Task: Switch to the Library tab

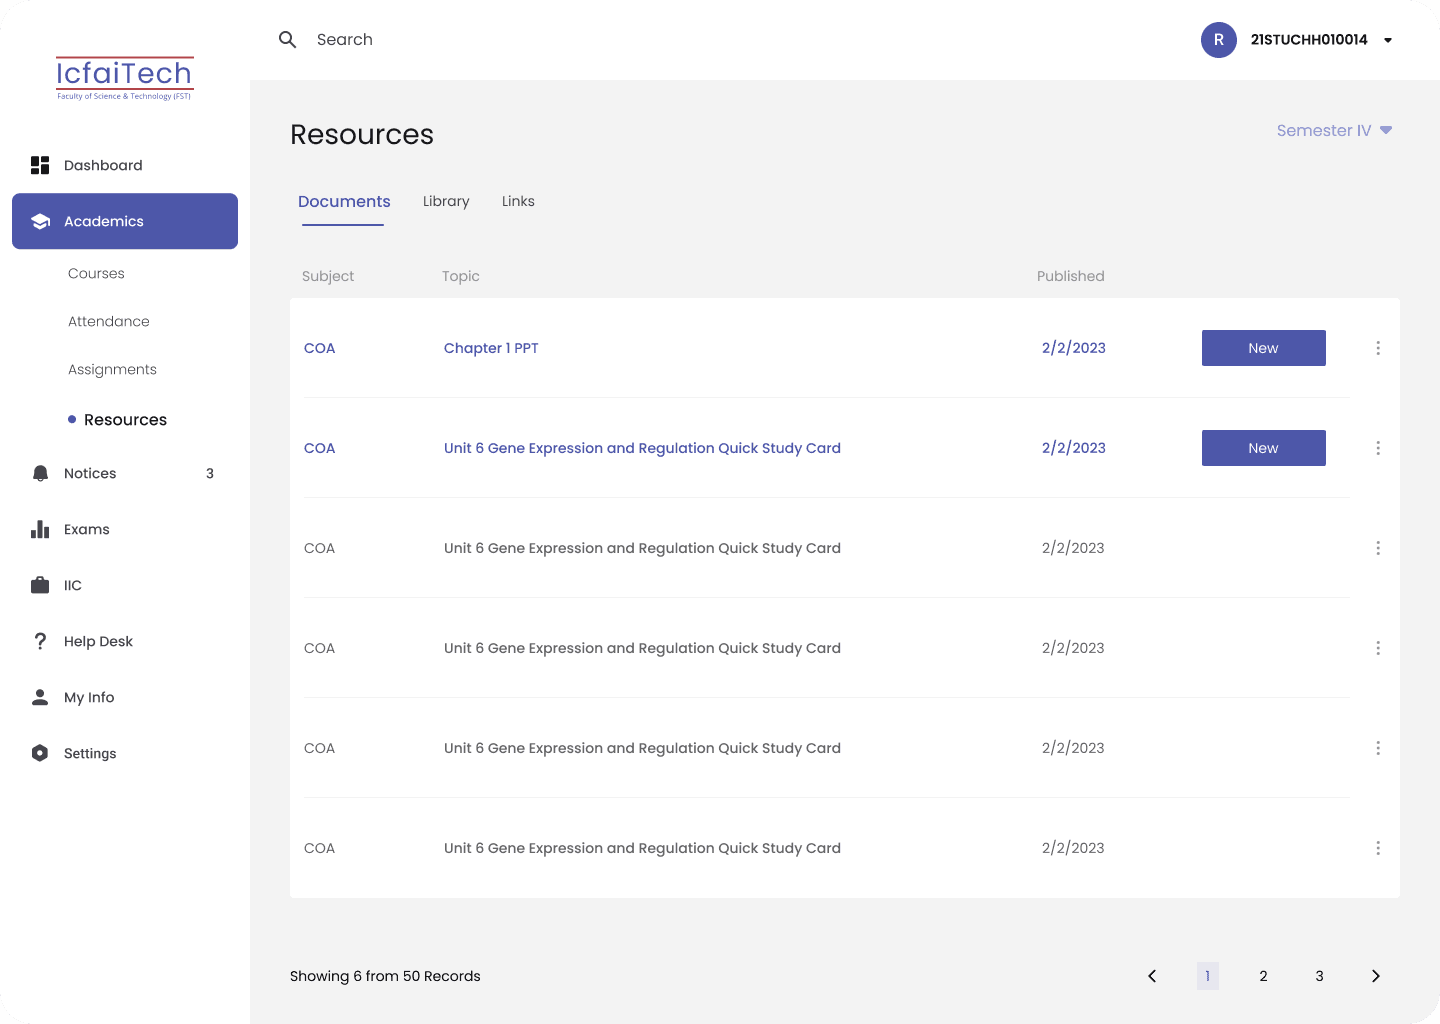Action: (446, 201)
